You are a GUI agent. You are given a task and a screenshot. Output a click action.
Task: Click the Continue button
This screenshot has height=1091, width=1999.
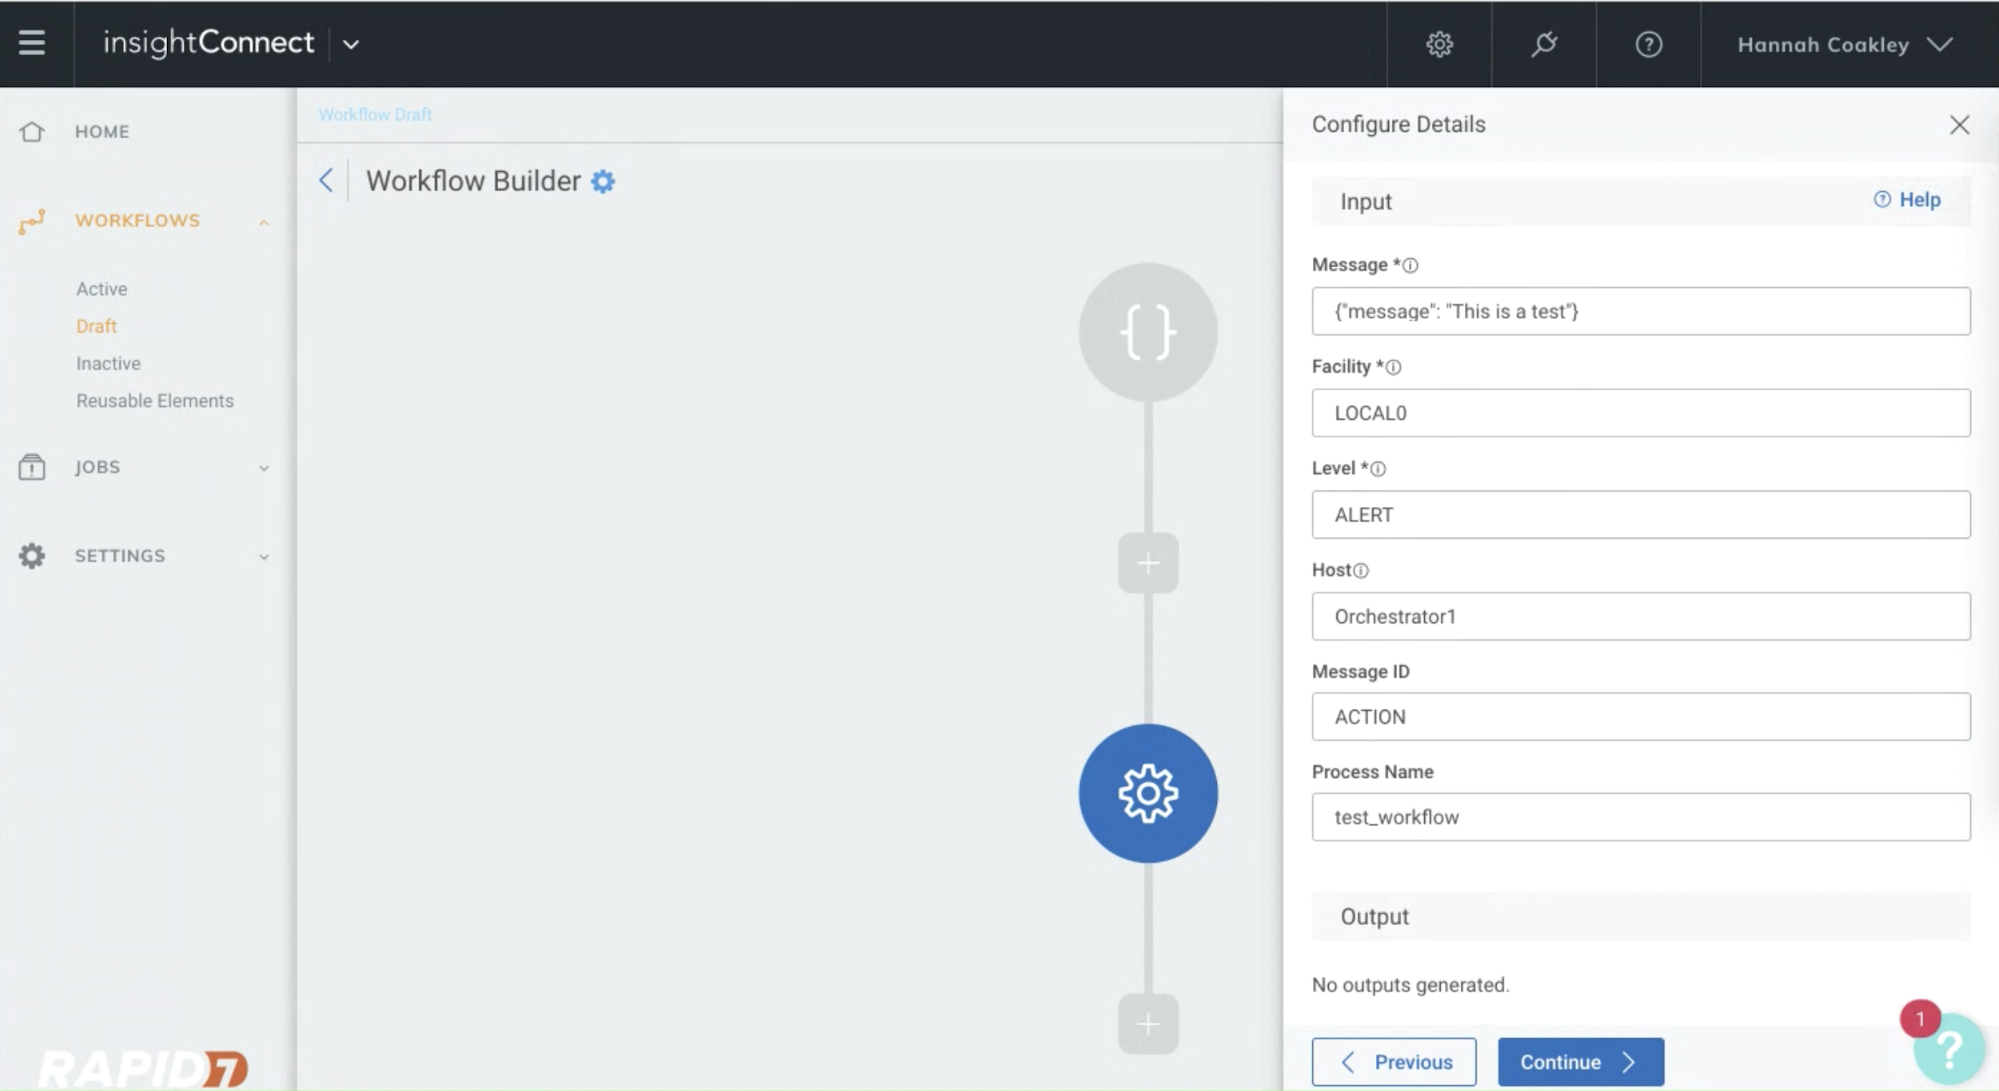coord(1580,1061)
